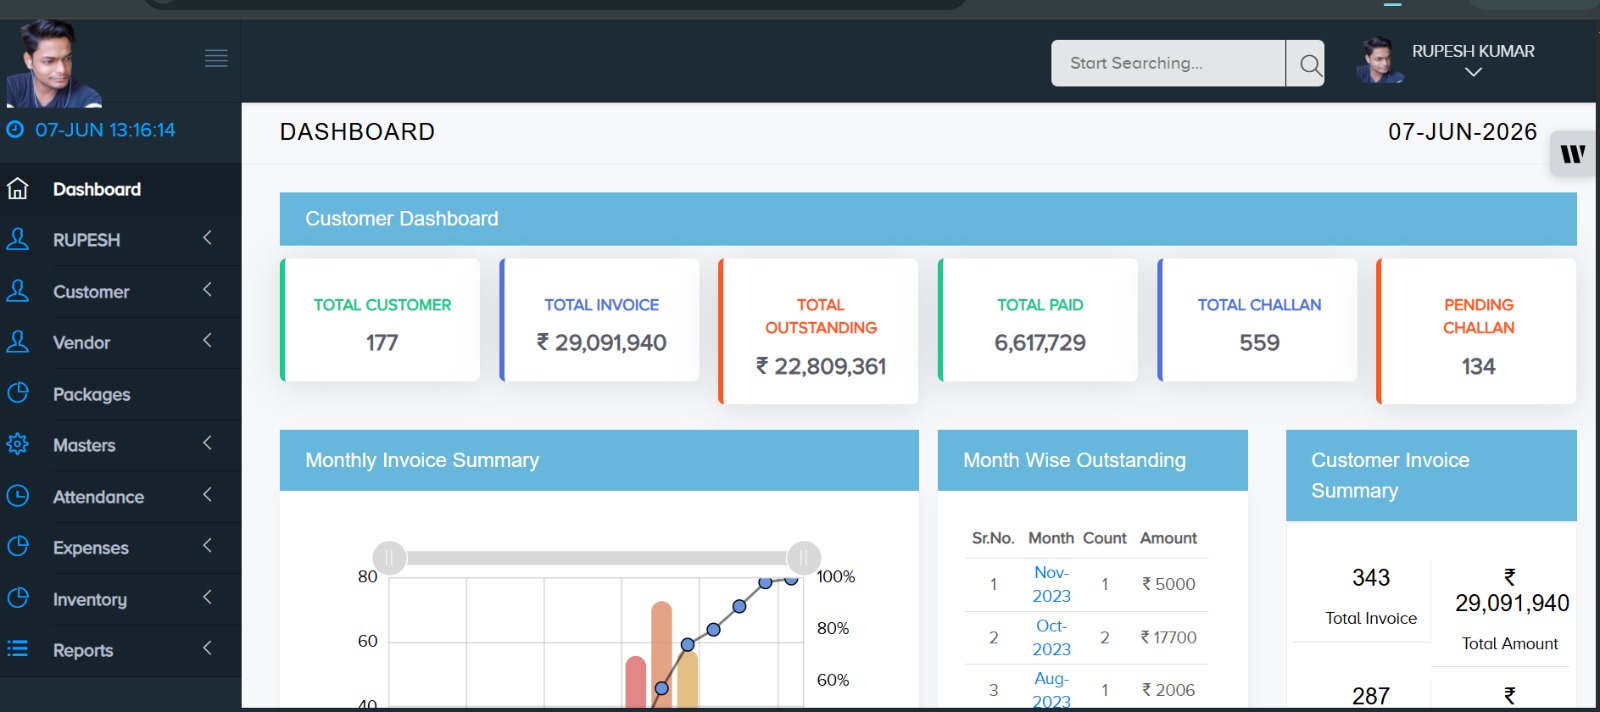Screen dimensions: 1600x712
Task: Click the hamburger menu icon in sidebar
Action: pos(216,58)
